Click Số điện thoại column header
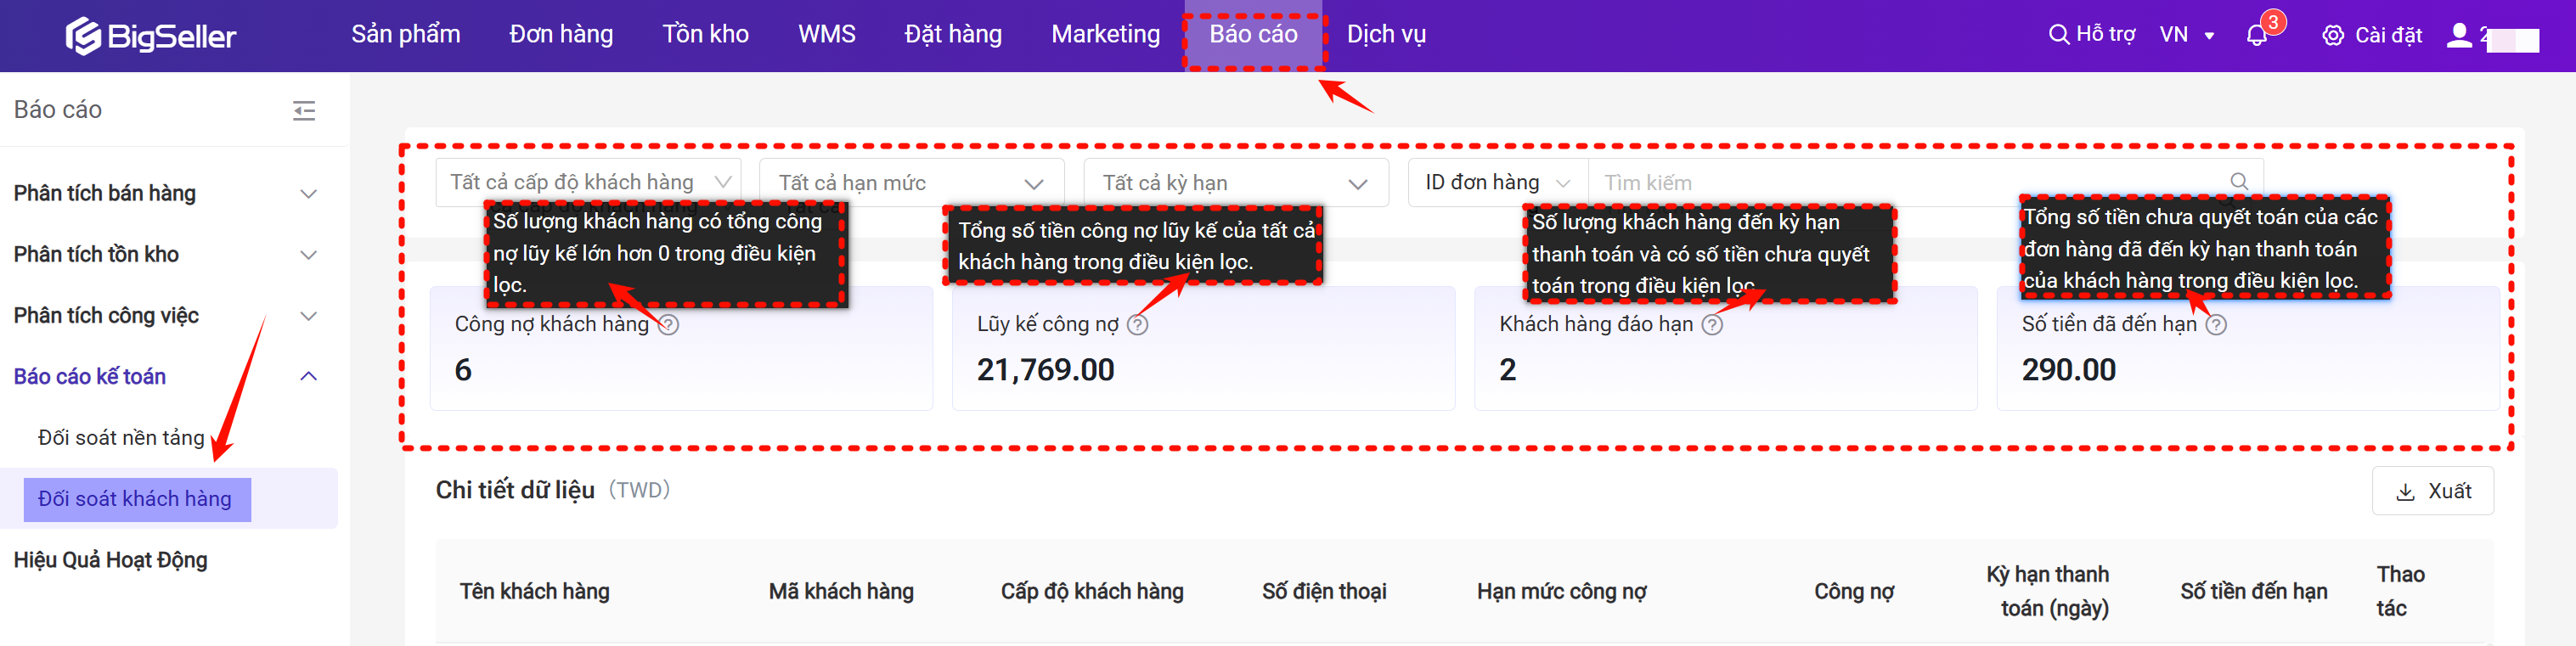This screenshot has height=646, width=2576. 1324,592
